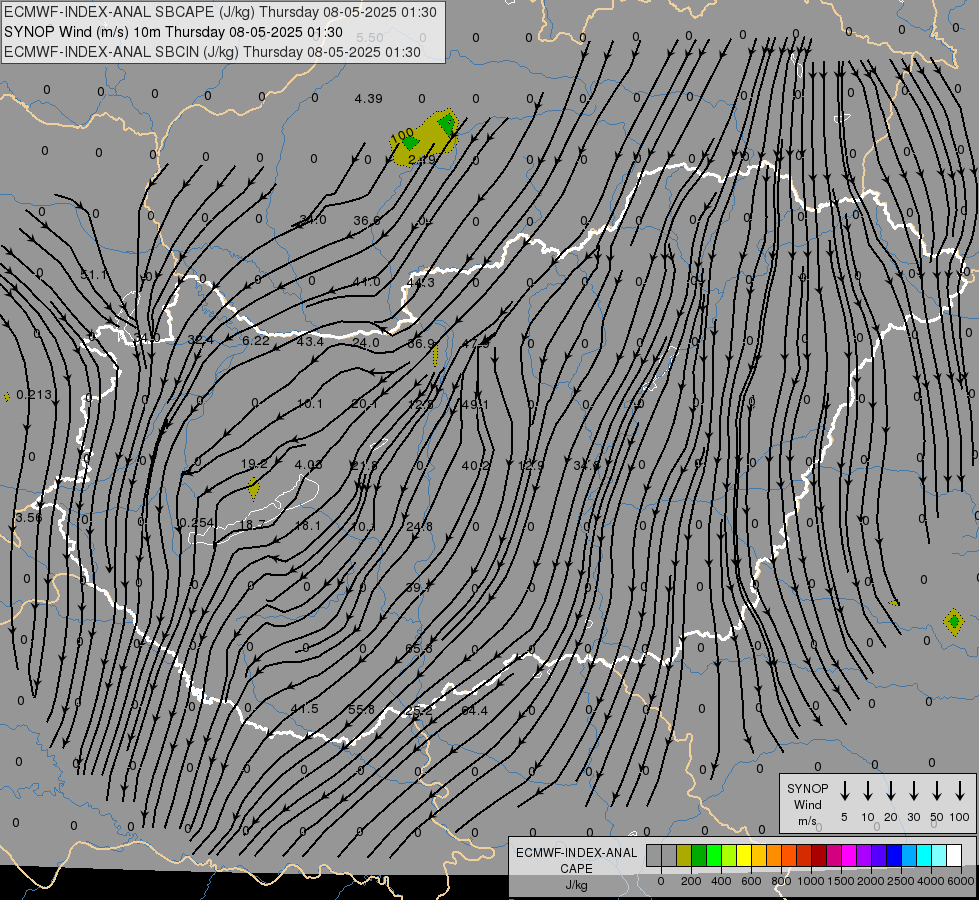The width and height of the screenshot is (979, 900).
Task: Click the ECMWF-INDEX-ANAL CAPE legend title
Action: point(576,860)
